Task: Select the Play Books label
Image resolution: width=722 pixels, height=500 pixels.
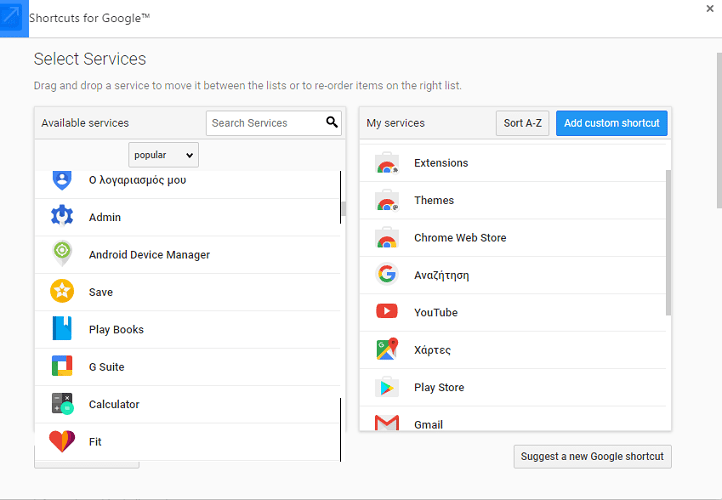Action: click(116, 330)
